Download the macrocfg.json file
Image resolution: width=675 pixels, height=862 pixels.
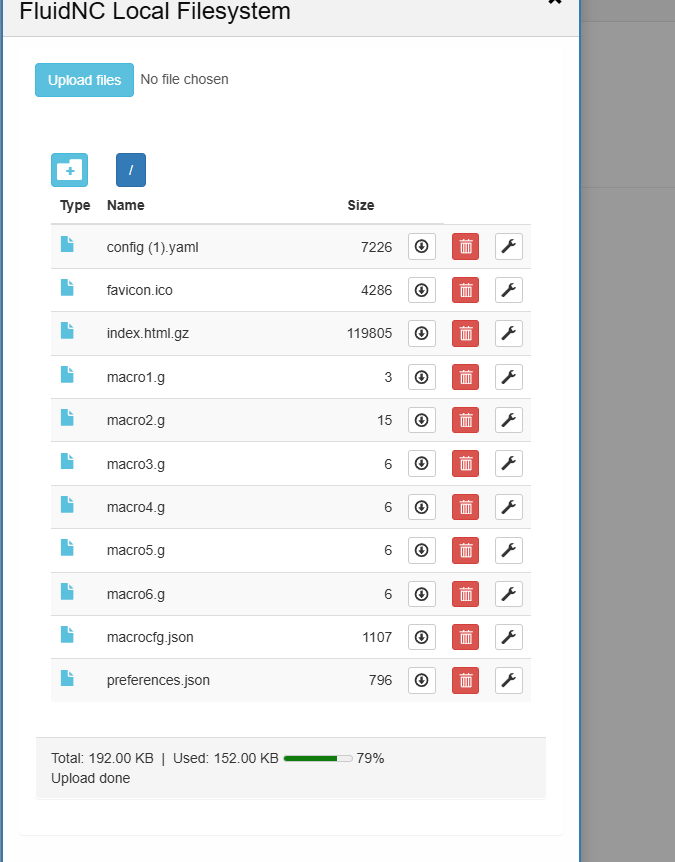click(x=422, y=637)
